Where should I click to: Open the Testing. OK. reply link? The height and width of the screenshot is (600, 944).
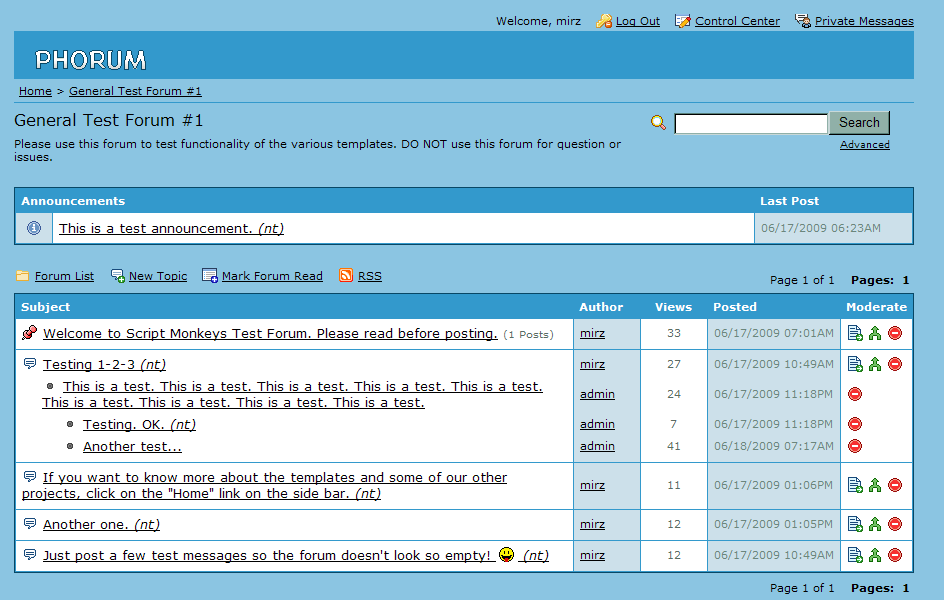(139, 424)
